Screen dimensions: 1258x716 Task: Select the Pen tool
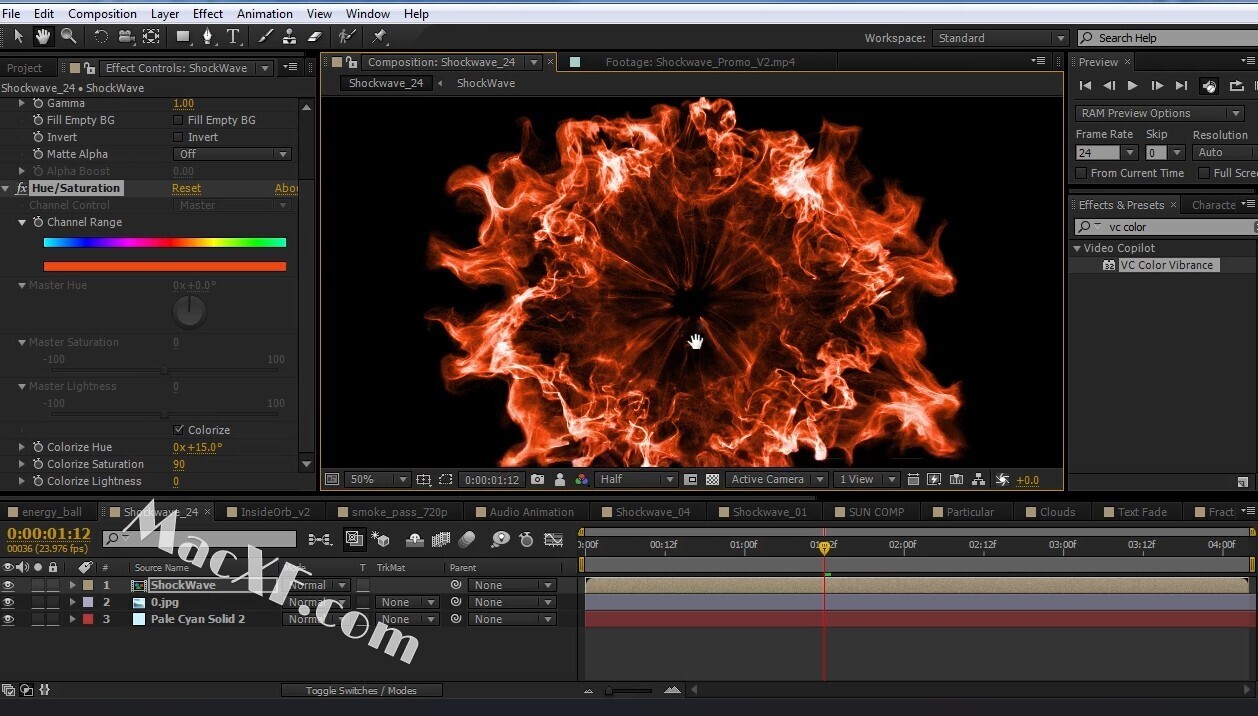(207, 37)
